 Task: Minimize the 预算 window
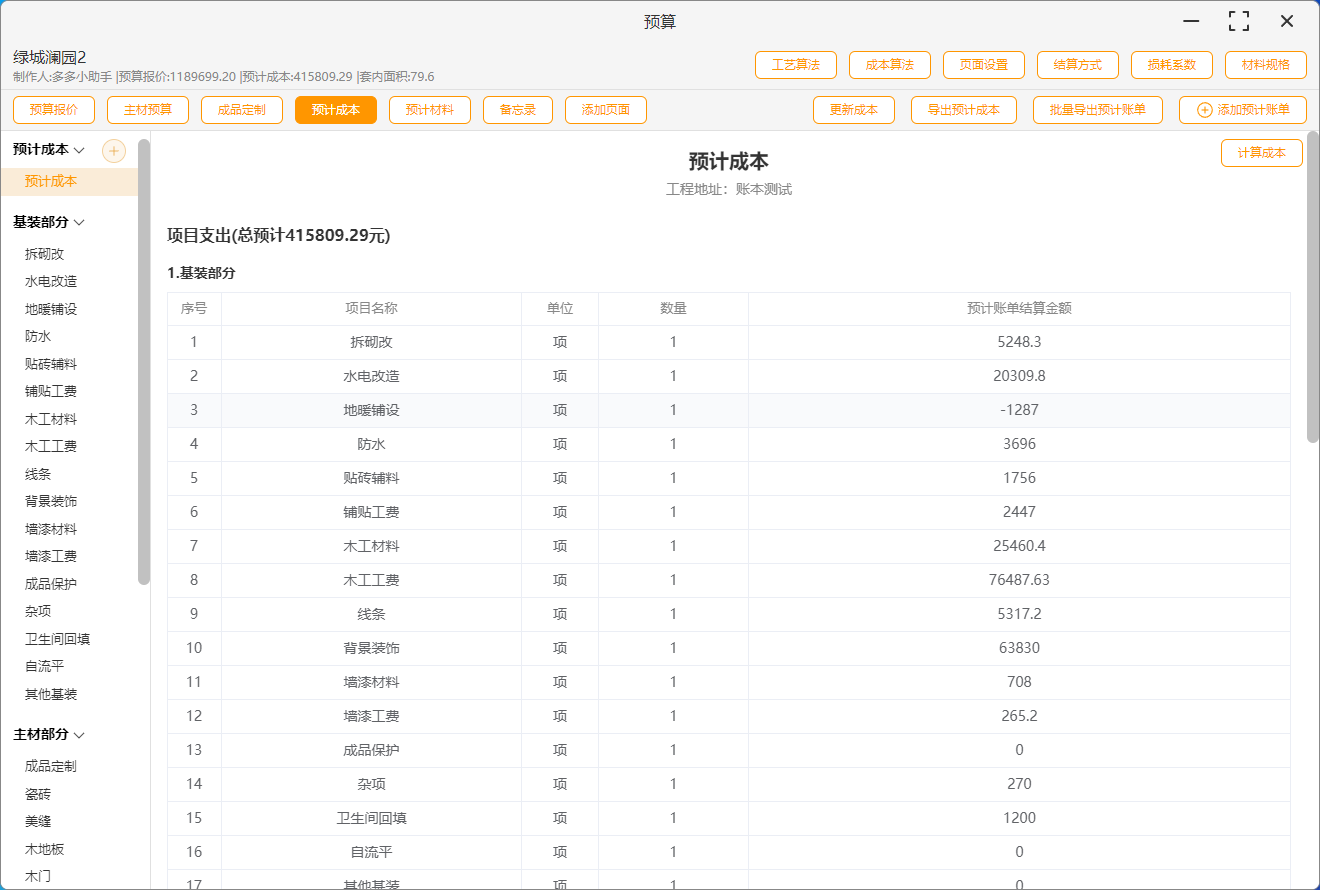click(1191, 21)
